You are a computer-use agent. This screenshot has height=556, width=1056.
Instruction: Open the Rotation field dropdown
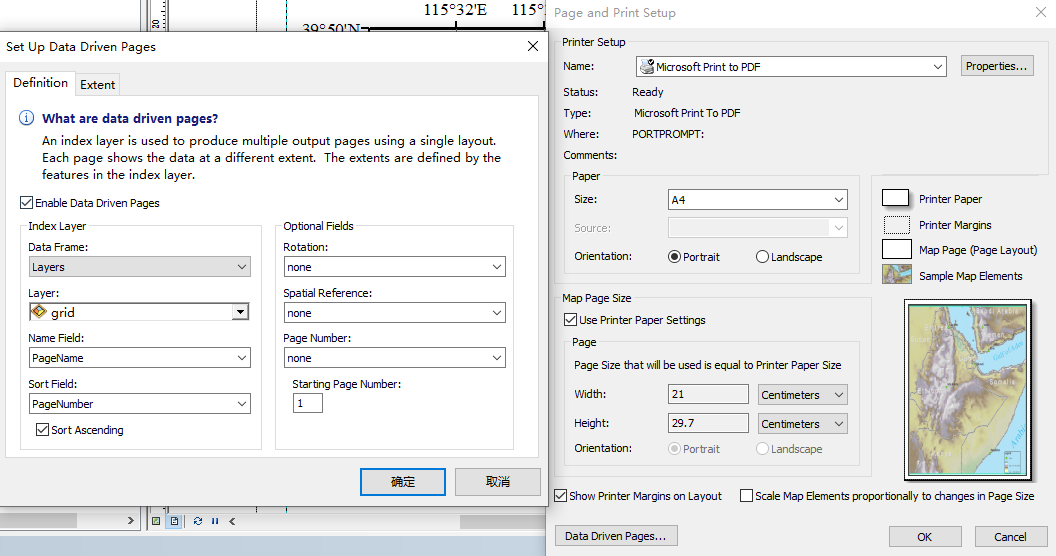tap(394, 267)
